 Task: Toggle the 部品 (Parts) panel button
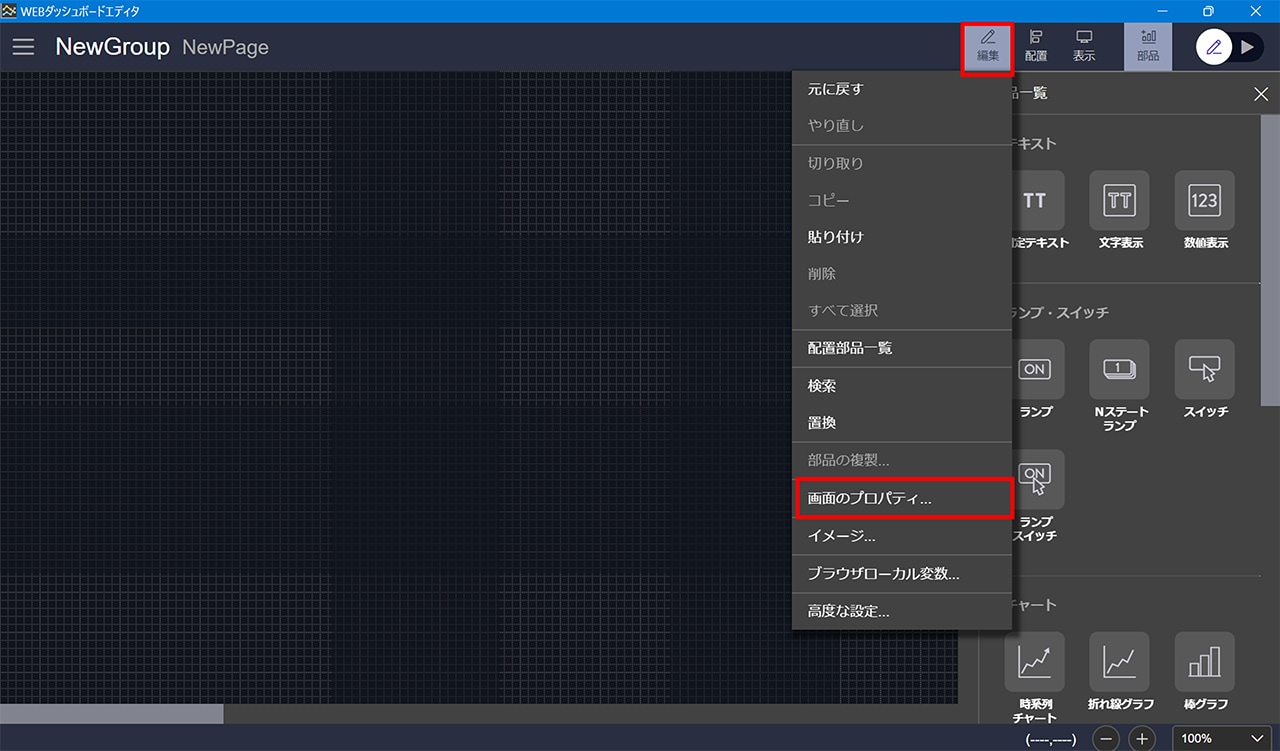click(x=1148, y=46)
